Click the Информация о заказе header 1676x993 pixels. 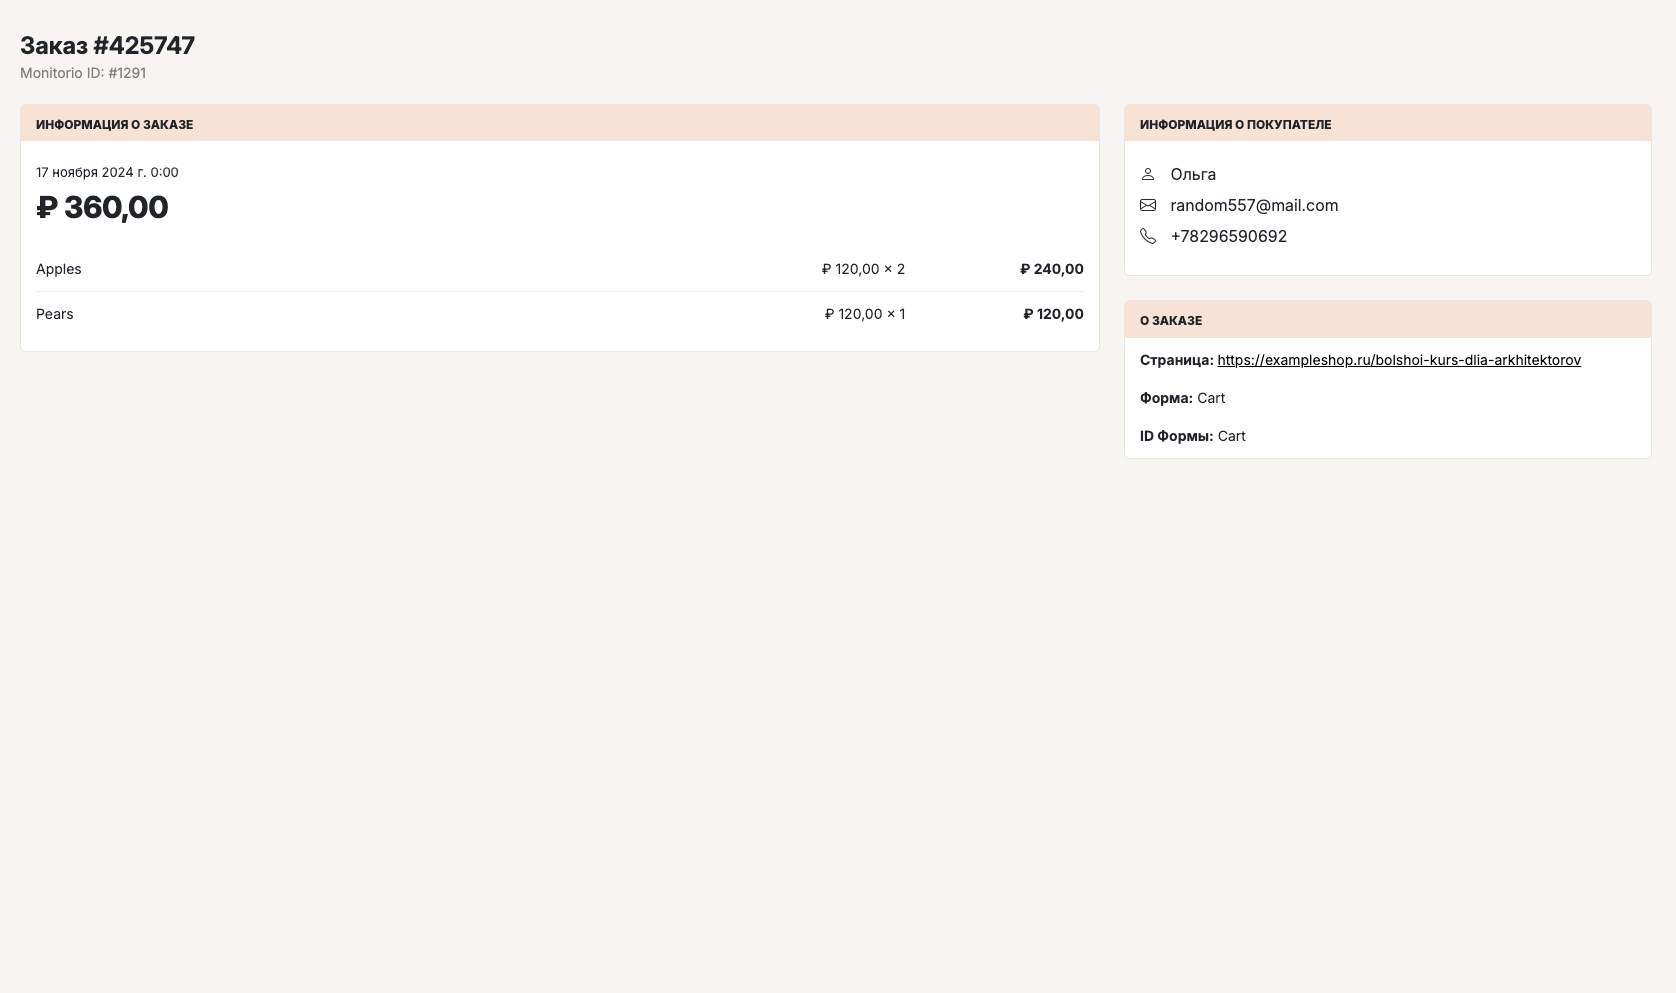[x=114, y=124]
